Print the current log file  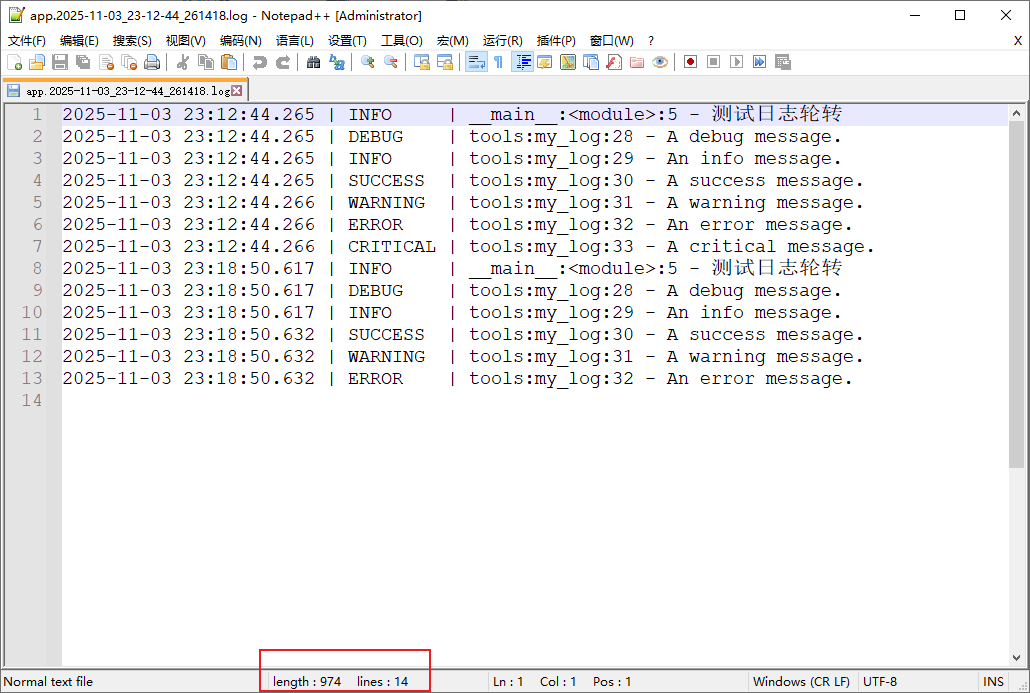[151, 61]
